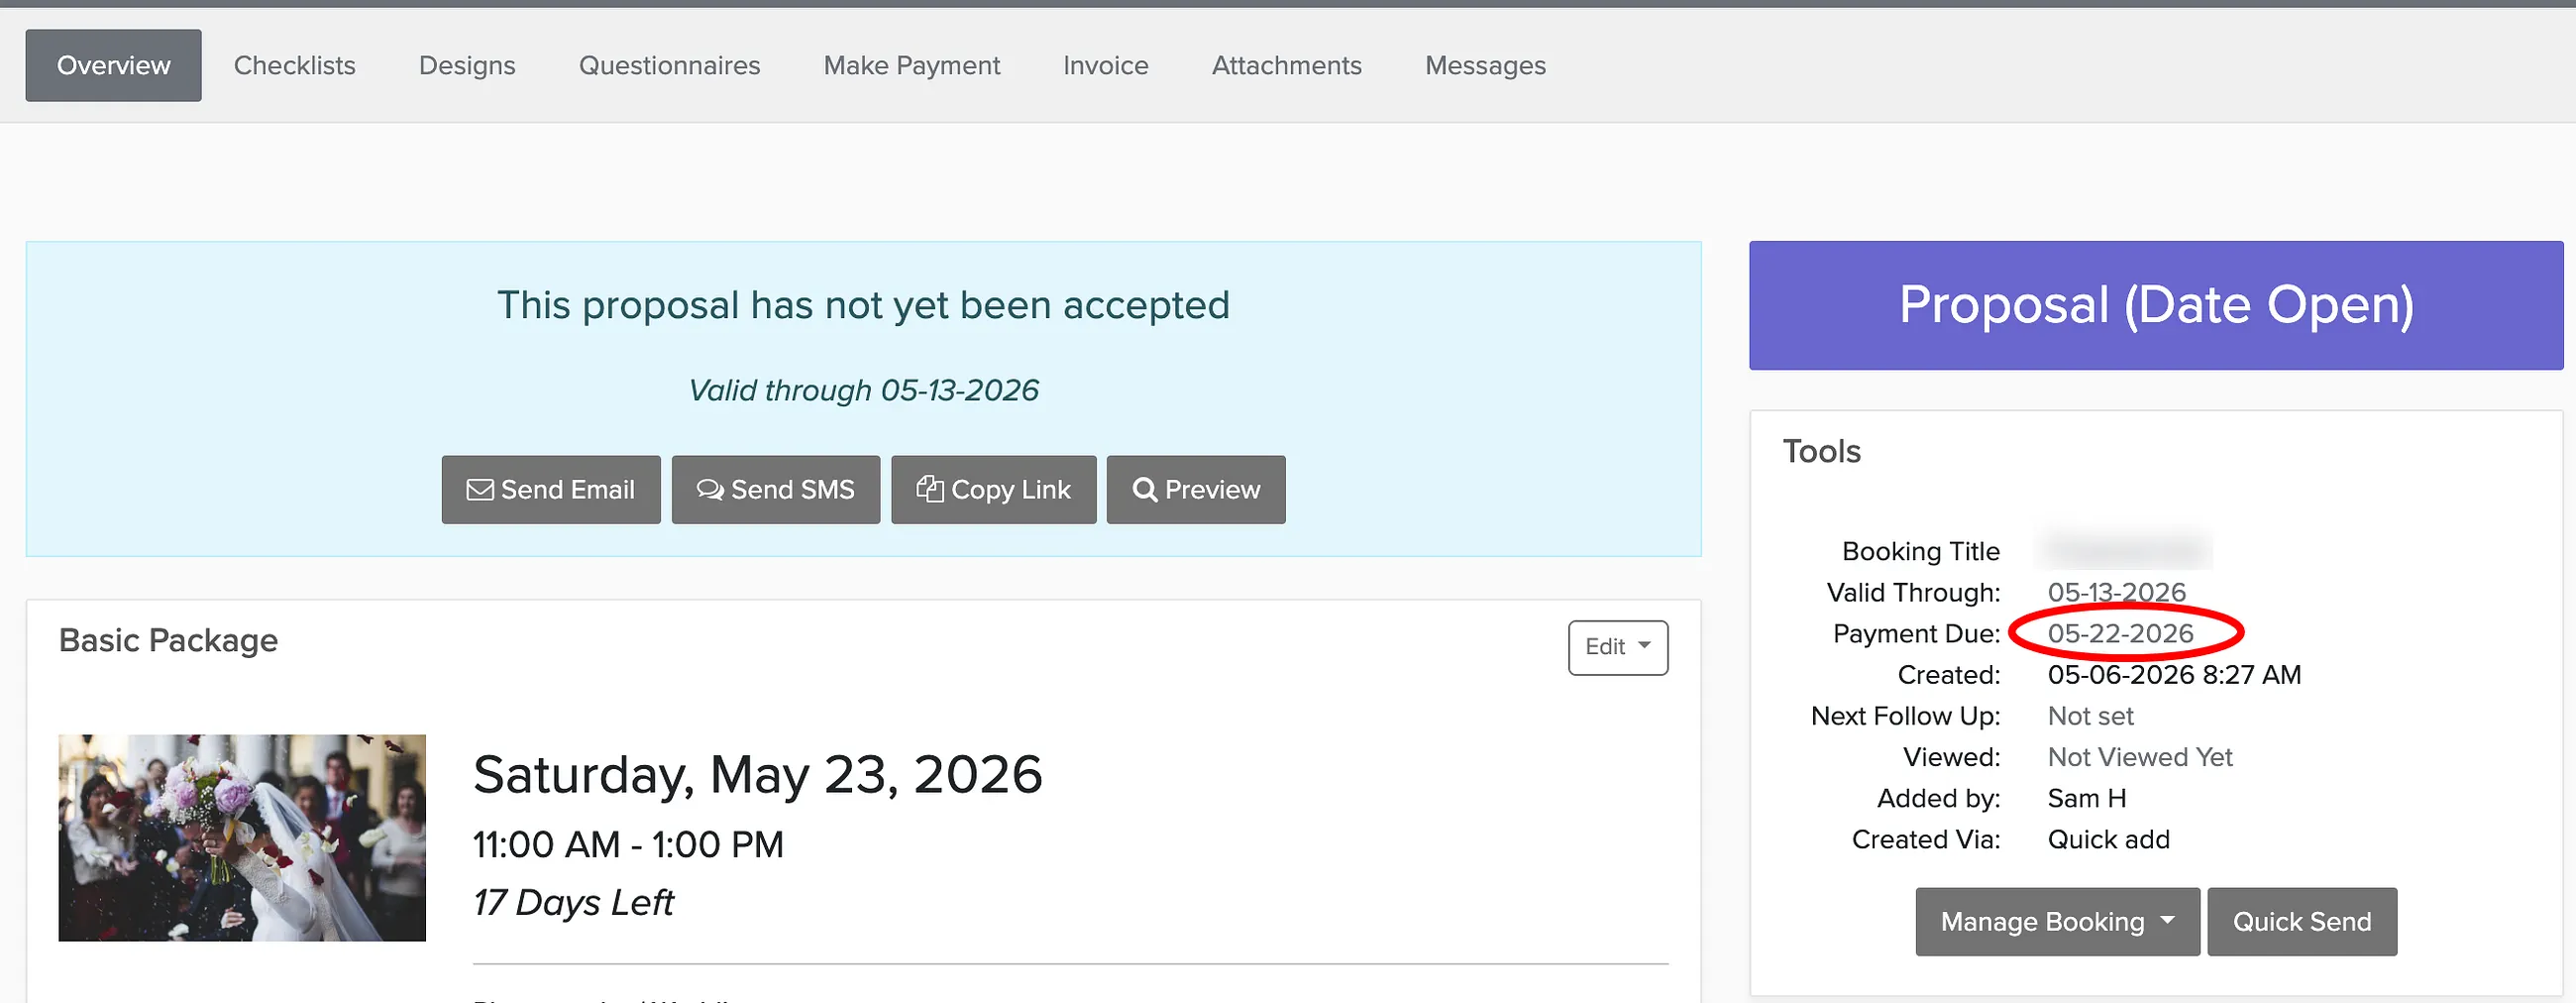
Task: Click the magnifier icon on Preview
Action: (x=1144, y=490)
